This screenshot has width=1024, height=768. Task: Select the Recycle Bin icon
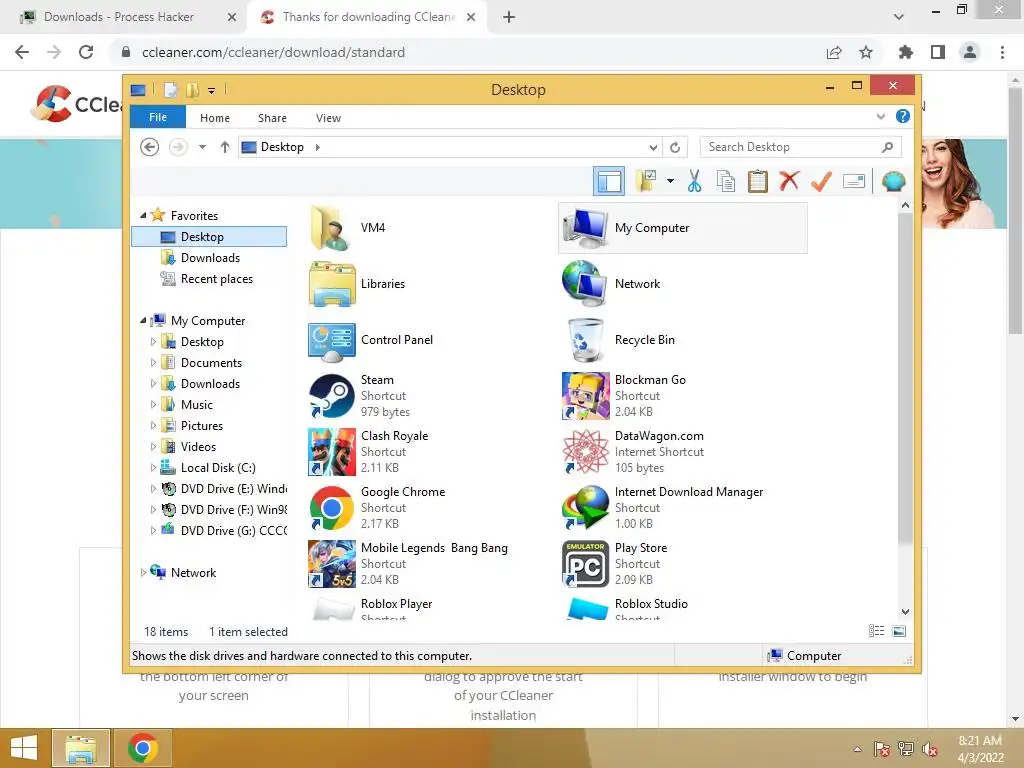click(586, 340)
